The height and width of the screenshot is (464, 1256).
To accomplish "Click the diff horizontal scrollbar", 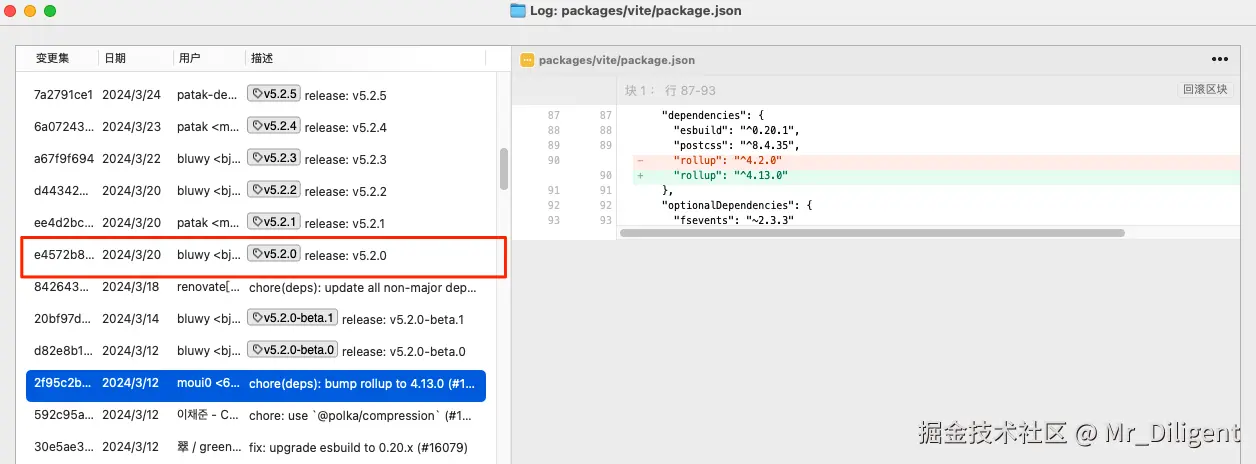I will tap(871, 233).
